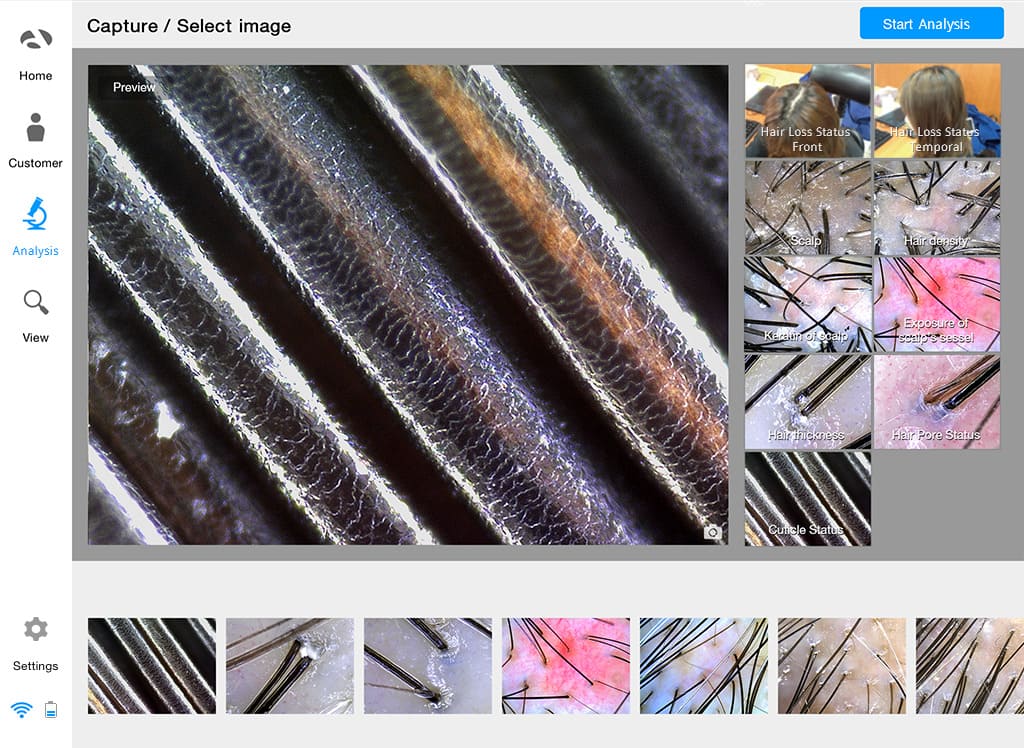
Task: Open the Cuticle Status tile
Action: coord(808,498)
